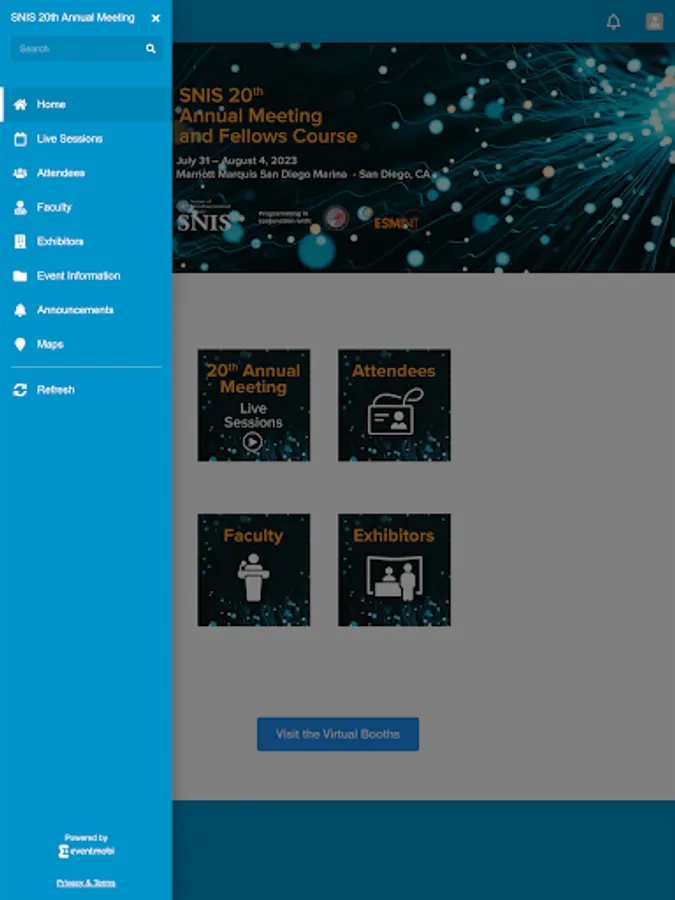Select Exhibitors in the sidebar menu
The image size is (675, 900).
click(x=86, y=242)
